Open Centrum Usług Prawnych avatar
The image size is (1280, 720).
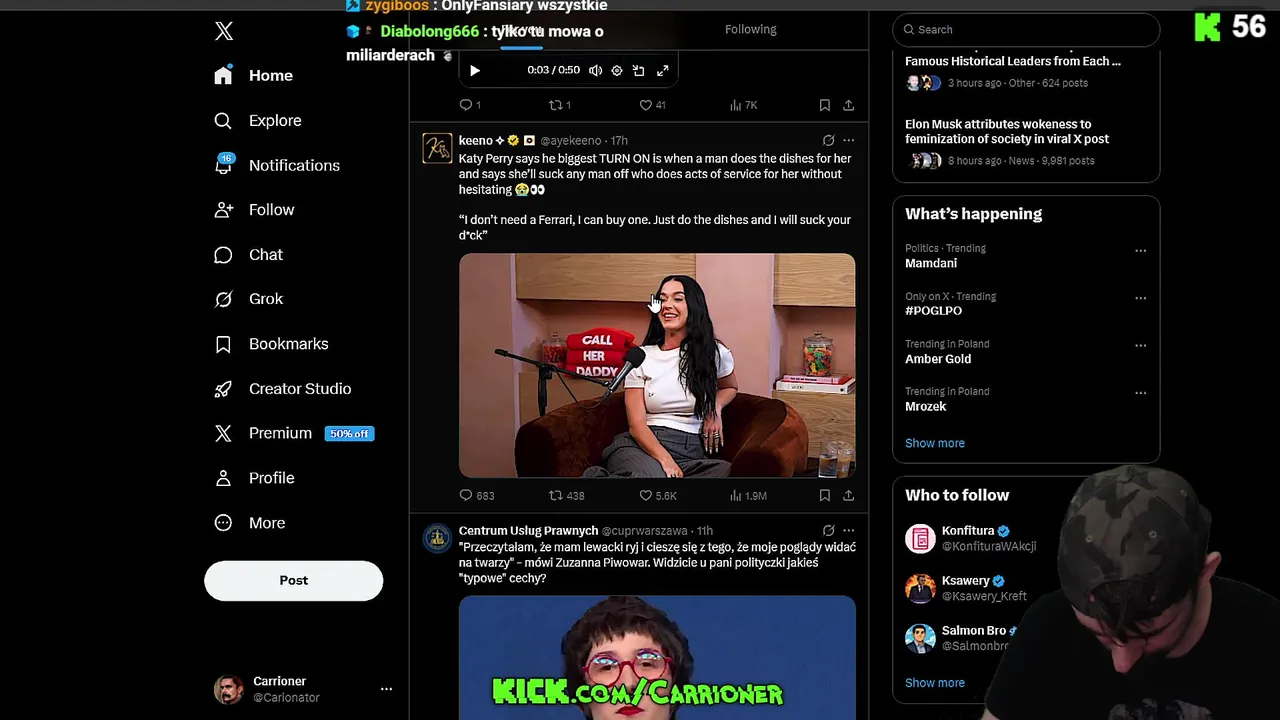click(437, 538)
